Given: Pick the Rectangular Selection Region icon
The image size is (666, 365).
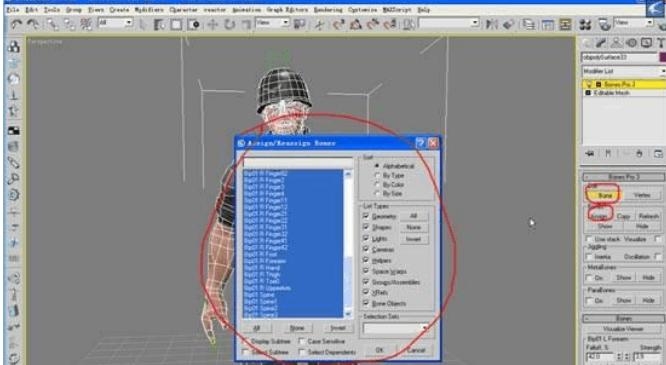Looking at the screenshot, I should [176, 24].
